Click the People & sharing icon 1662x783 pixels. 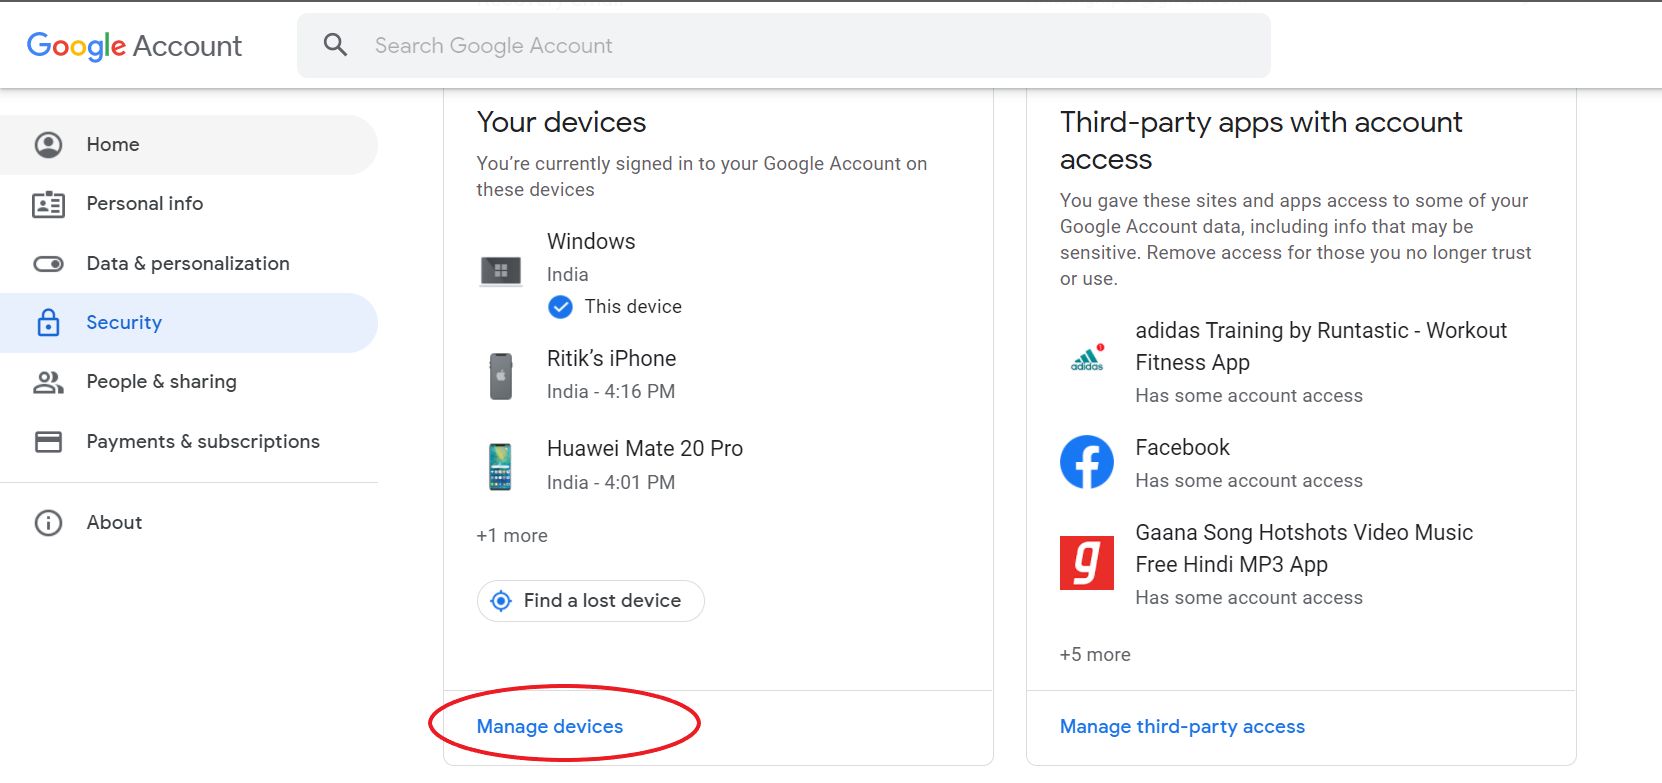48,382
